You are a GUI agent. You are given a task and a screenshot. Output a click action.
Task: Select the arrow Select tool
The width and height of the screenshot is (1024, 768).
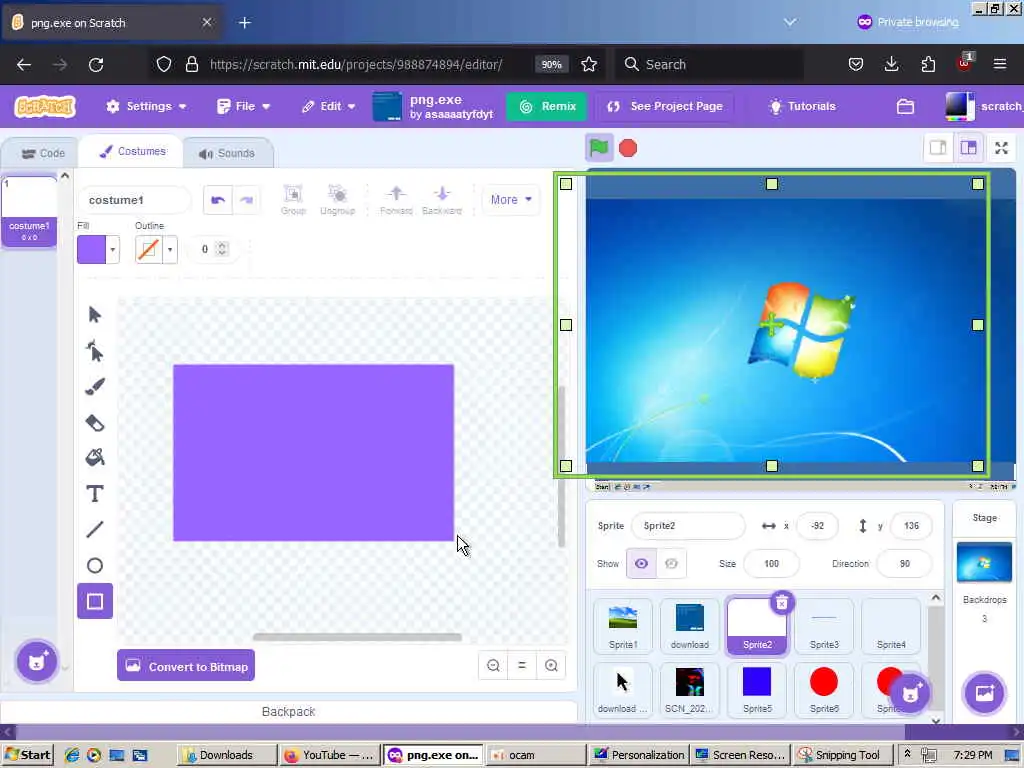pos(95,315)
